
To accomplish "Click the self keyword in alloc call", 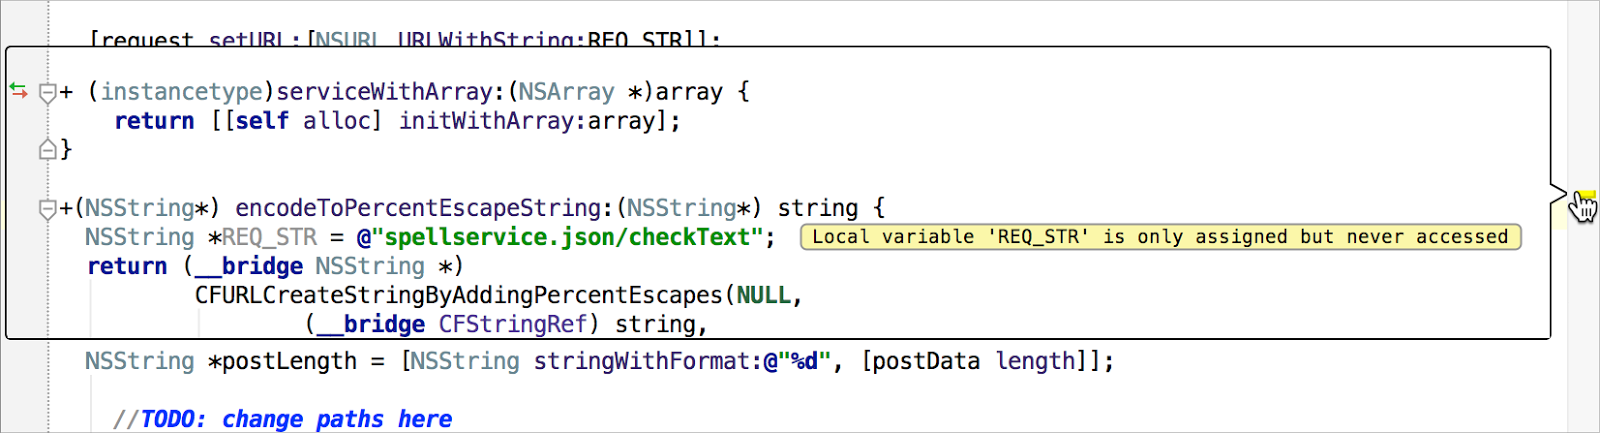I will coord(262,121).
